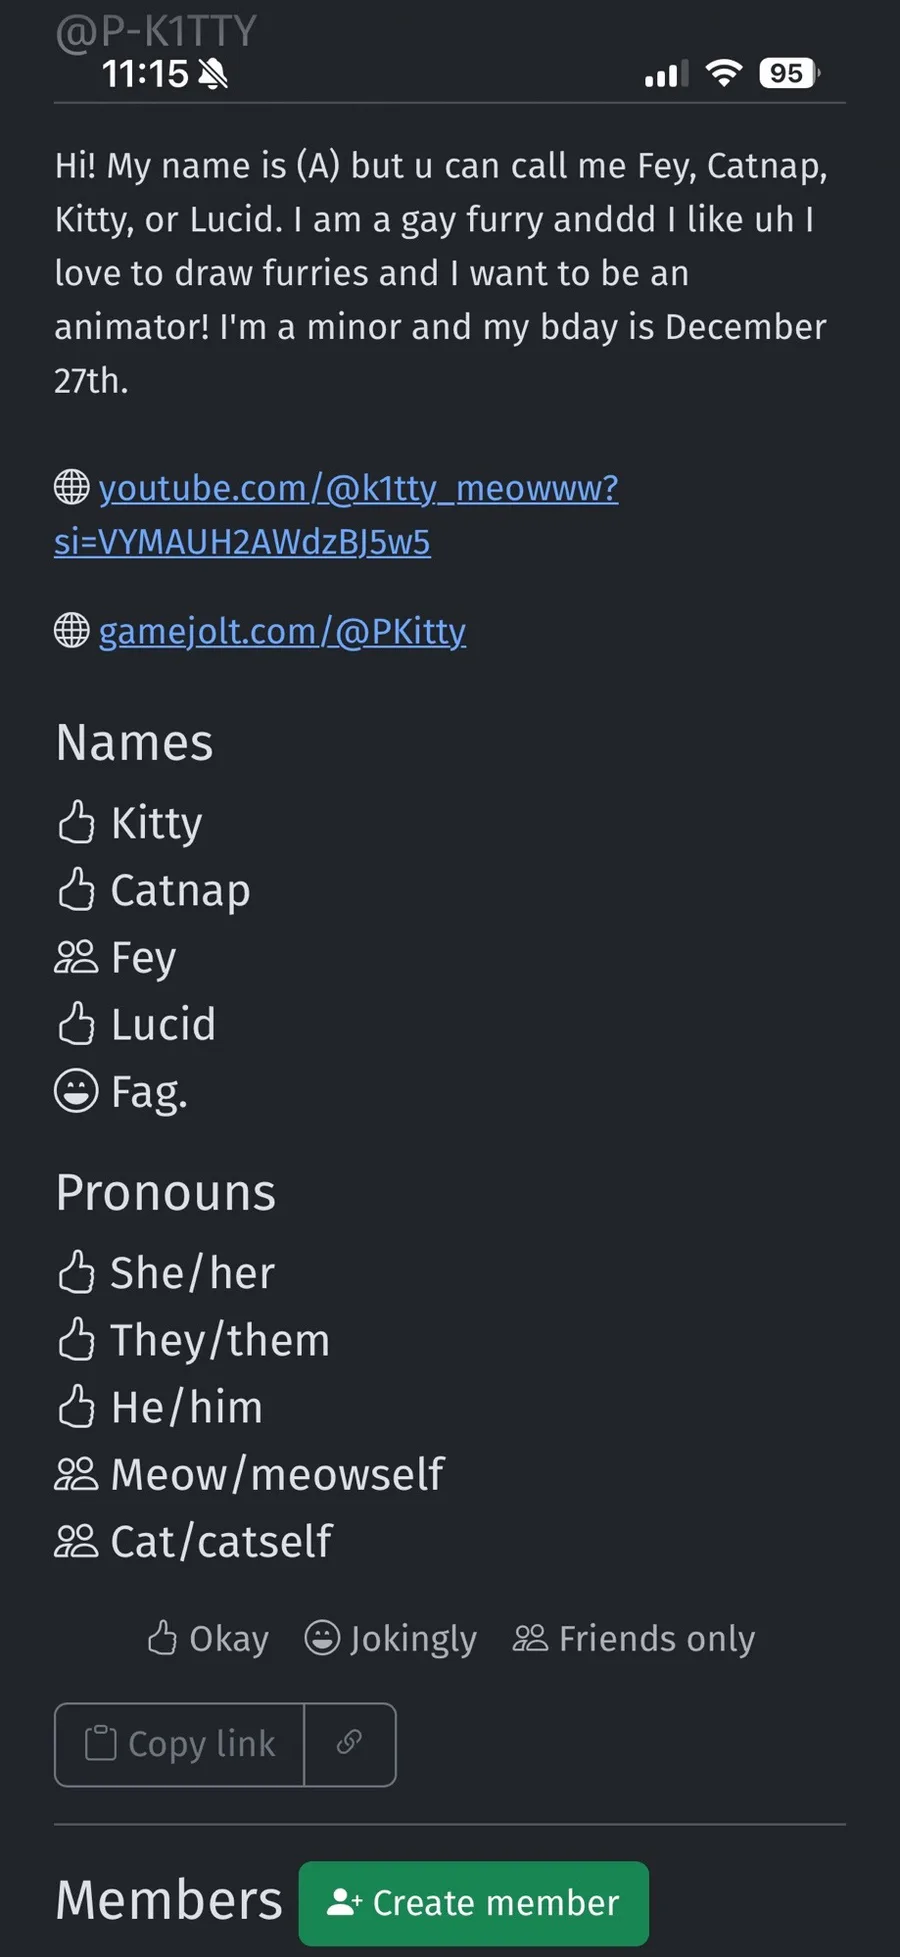This screenshot has width=900, height=1957.
Task: Tap the friends icon beside Cat/catself
Action: click(76, 1541)
